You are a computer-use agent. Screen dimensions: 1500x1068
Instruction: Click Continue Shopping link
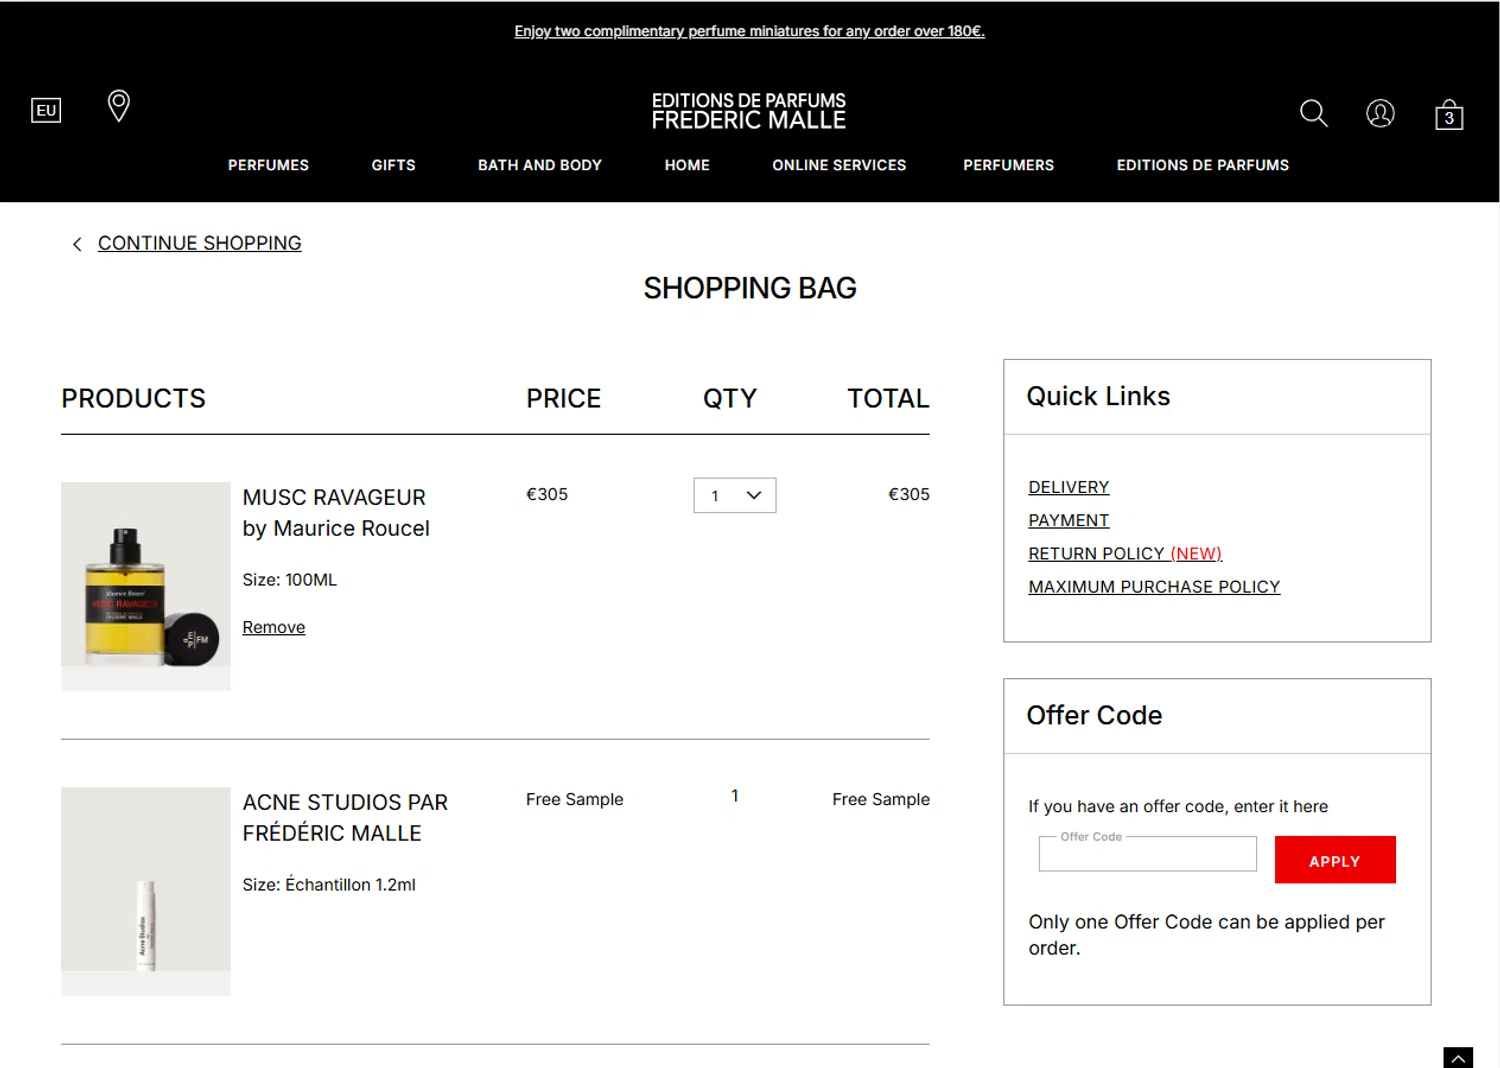(x=199, y=243)
